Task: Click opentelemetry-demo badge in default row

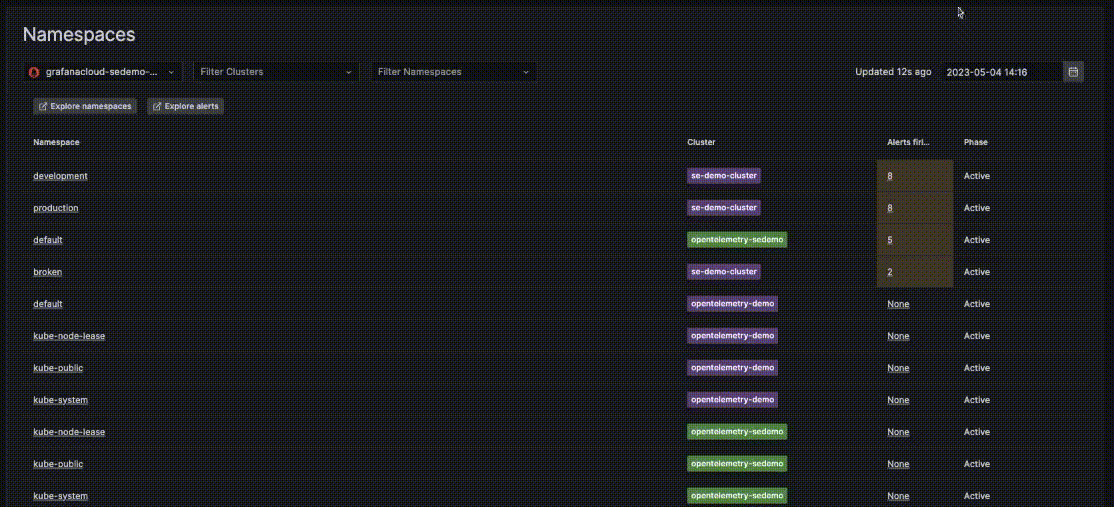Action: coord(732,304)
